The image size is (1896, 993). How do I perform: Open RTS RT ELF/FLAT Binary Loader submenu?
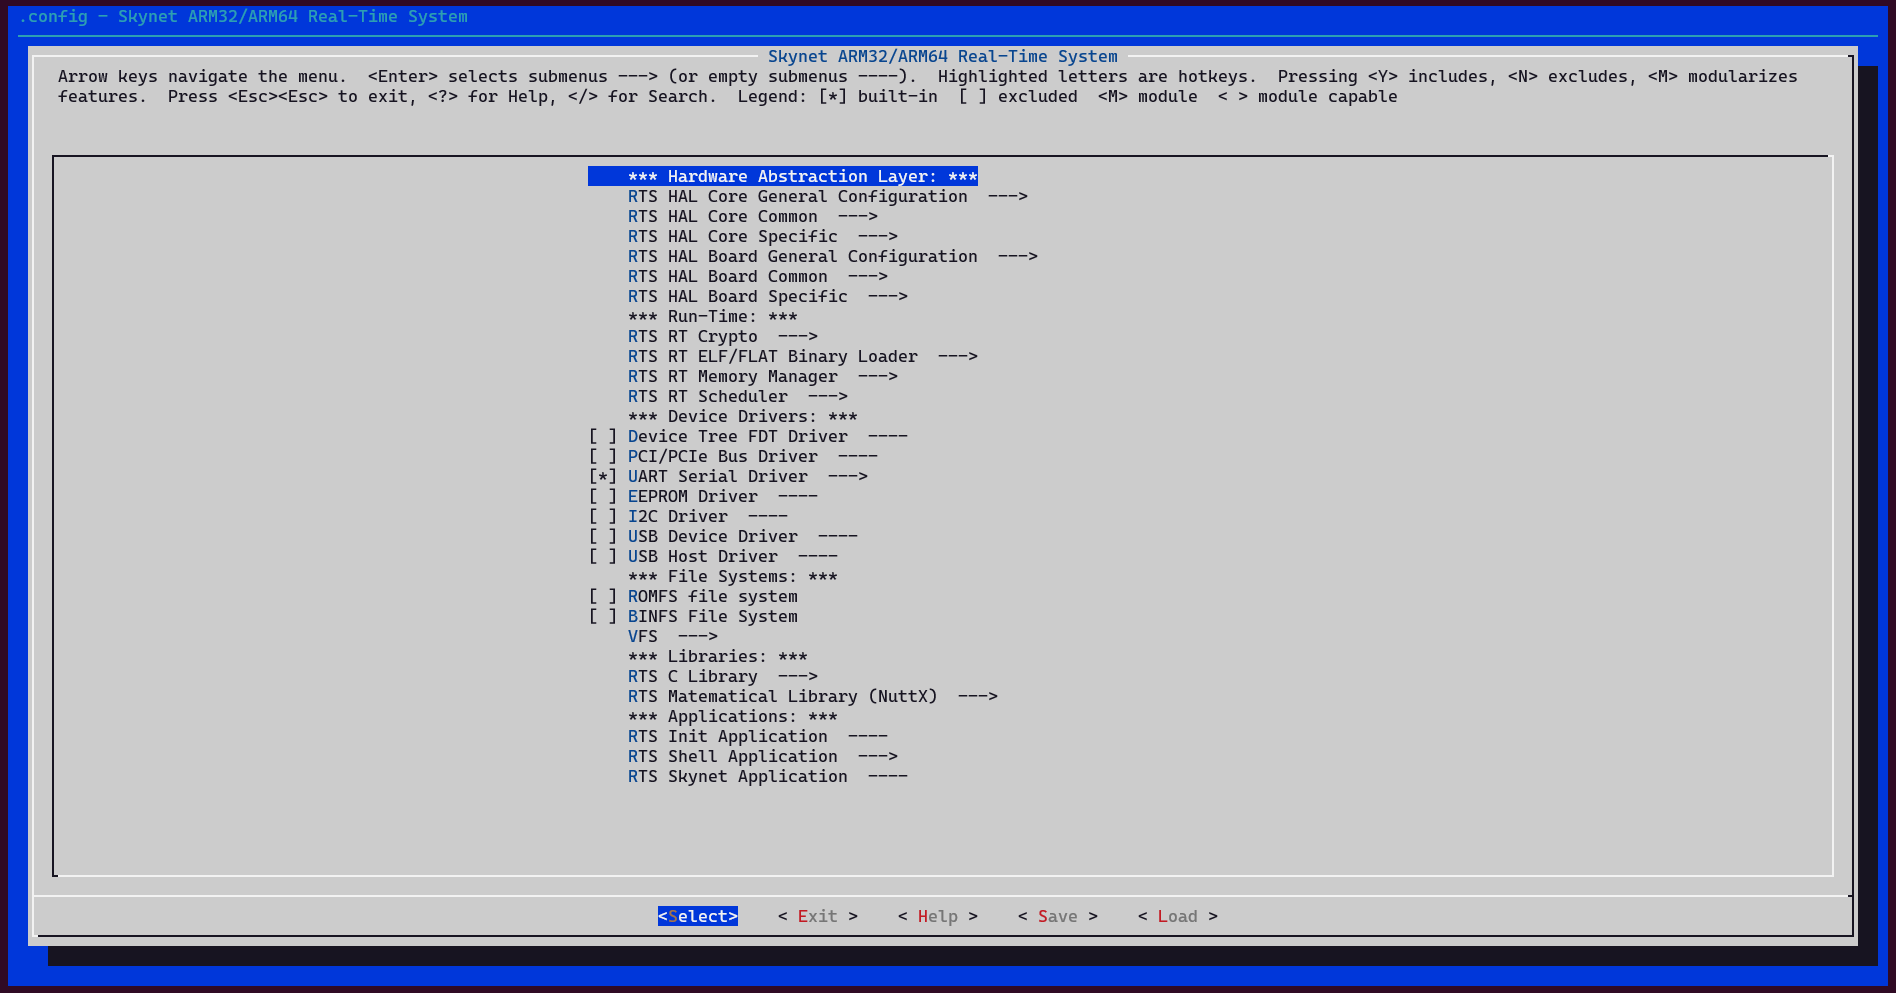tap(803, 357)
